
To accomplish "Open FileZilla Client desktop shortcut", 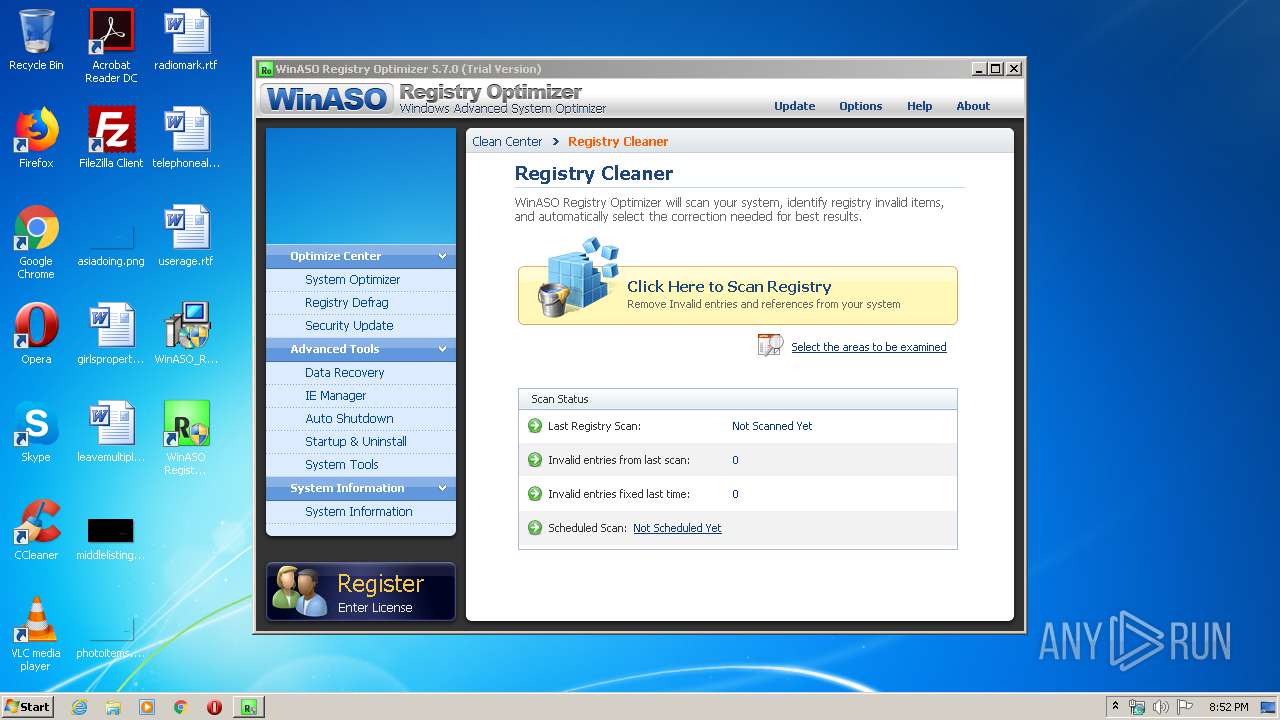I will (x=111, y=138).
